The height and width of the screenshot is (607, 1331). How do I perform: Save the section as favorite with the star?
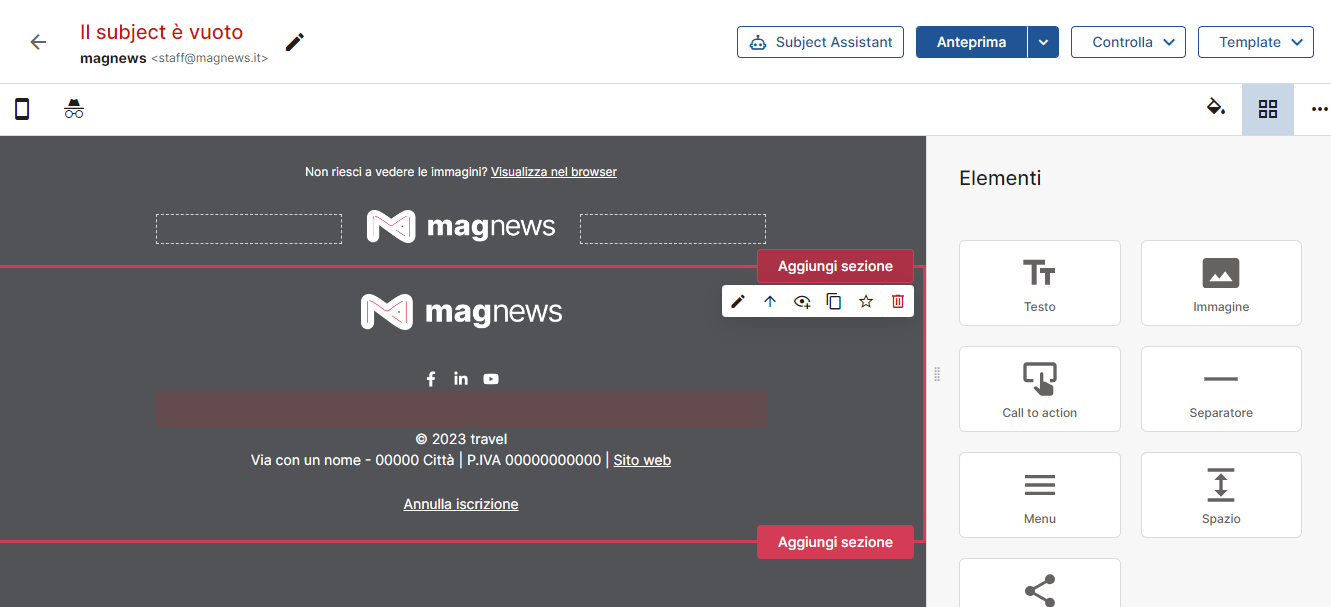tap(866, 301)
